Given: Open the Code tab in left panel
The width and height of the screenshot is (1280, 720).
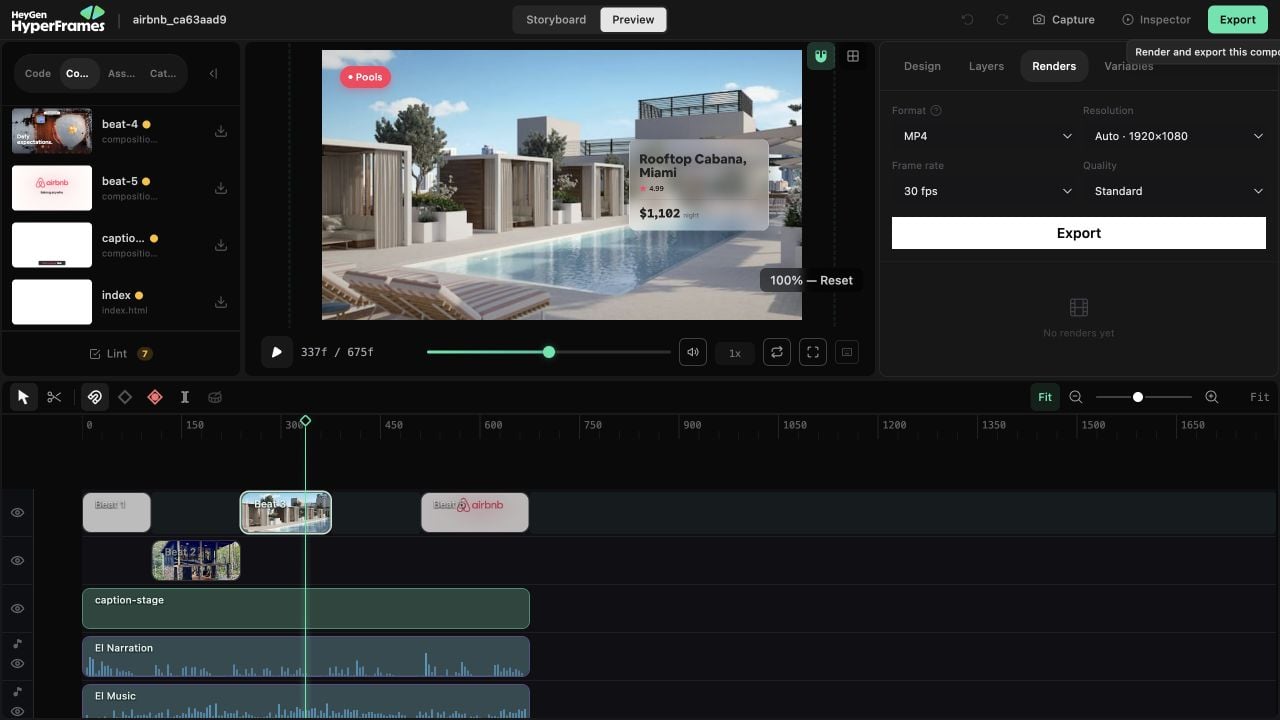Looking at the screenshot, I should [x=38, y=73].
